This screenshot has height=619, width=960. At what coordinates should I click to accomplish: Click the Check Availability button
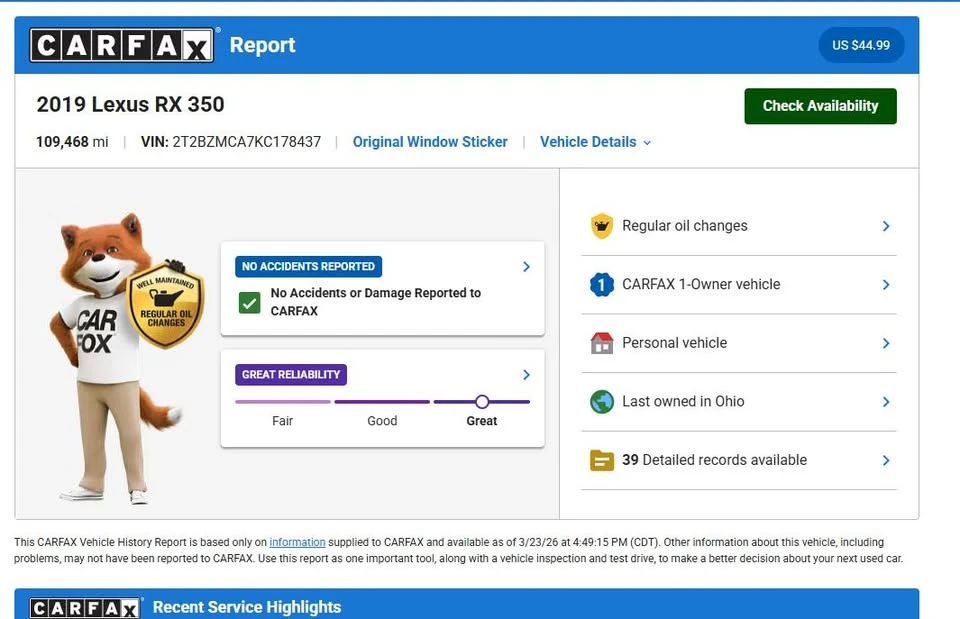[820, 106]
